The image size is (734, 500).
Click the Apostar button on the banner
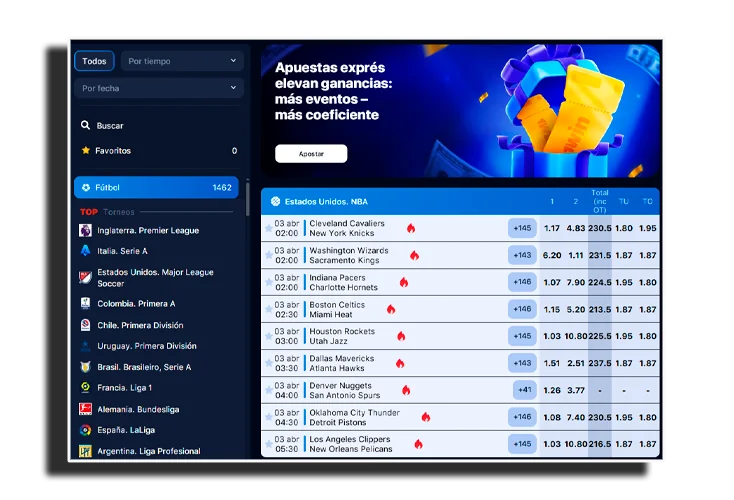click(x=311, y=154)
